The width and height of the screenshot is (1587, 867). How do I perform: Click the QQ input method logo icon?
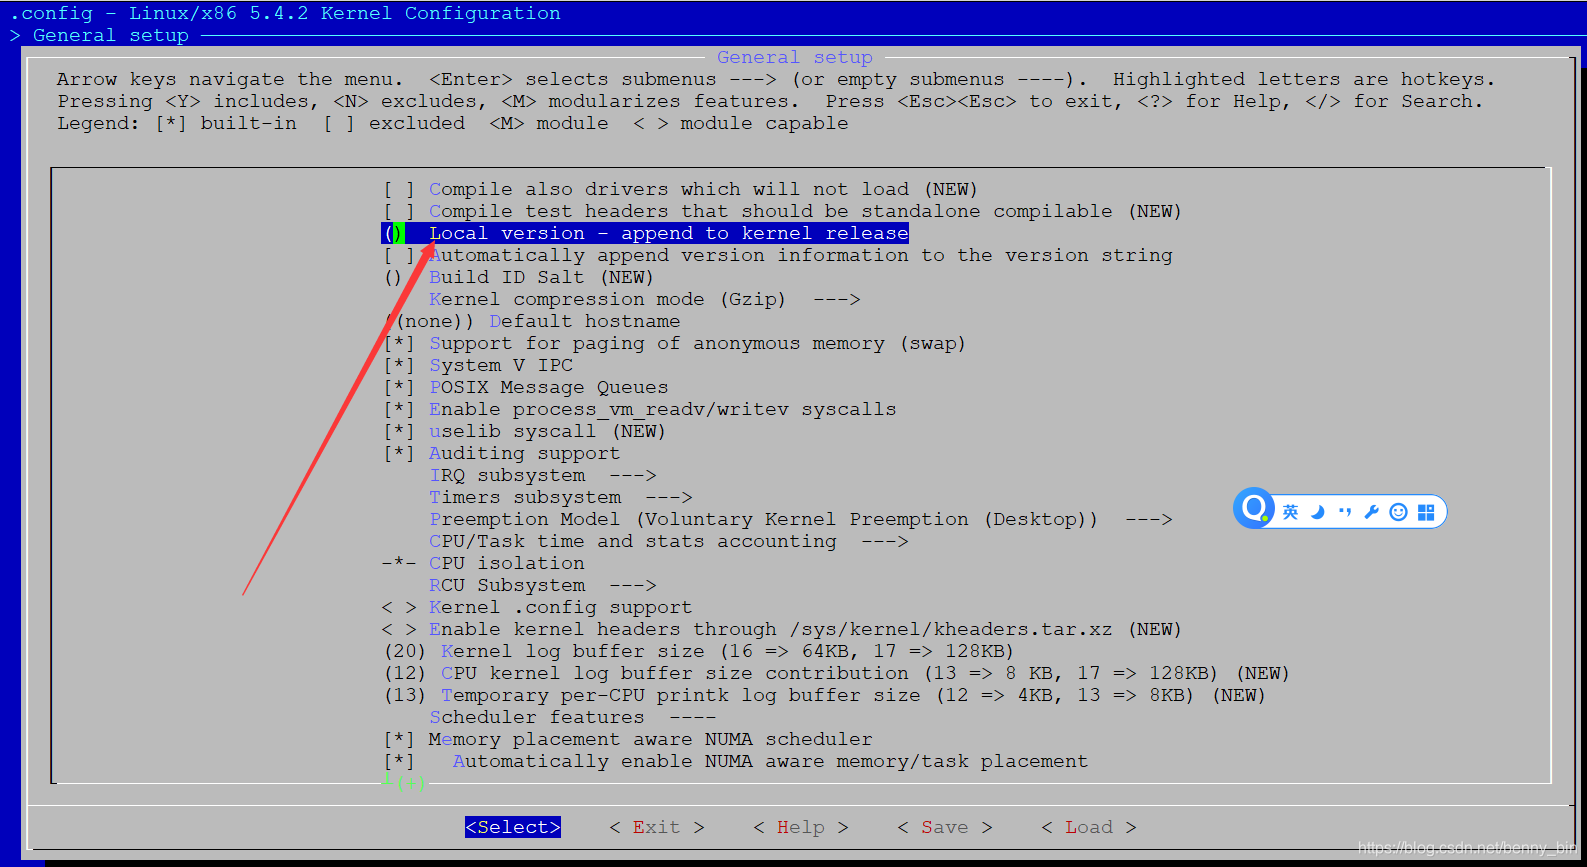(1254, 508)
